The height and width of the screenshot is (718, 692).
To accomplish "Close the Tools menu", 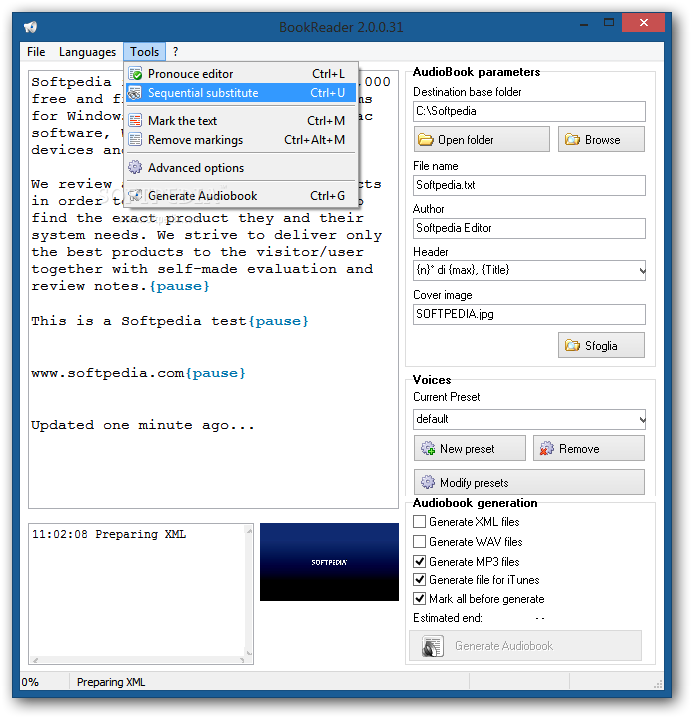I will coord(144,52).
